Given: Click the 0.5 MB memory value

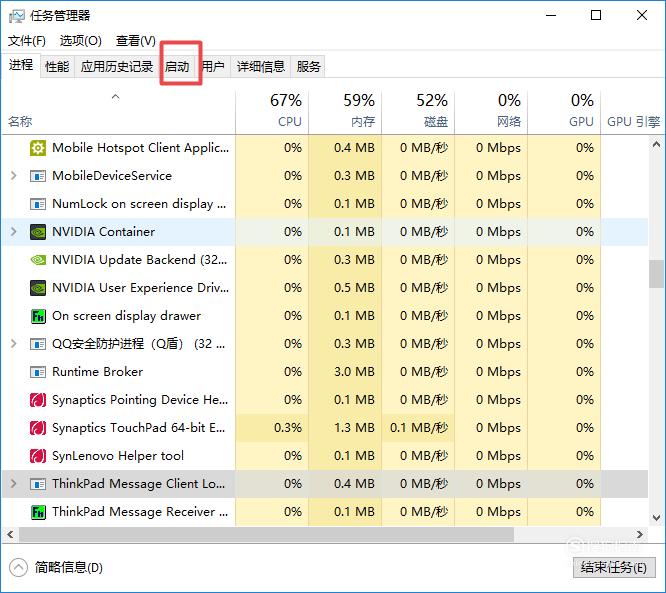Looking at the screenshot, I should coord(354,288).
